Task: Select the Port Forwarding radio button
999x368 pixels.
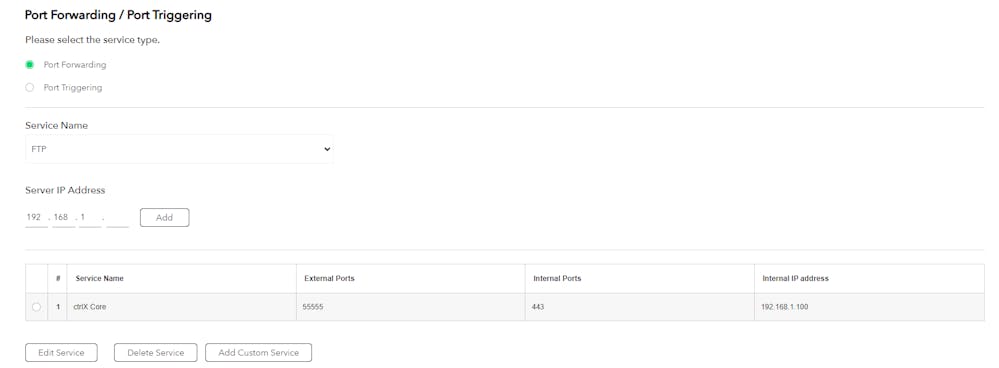Action: click(29, 65)
